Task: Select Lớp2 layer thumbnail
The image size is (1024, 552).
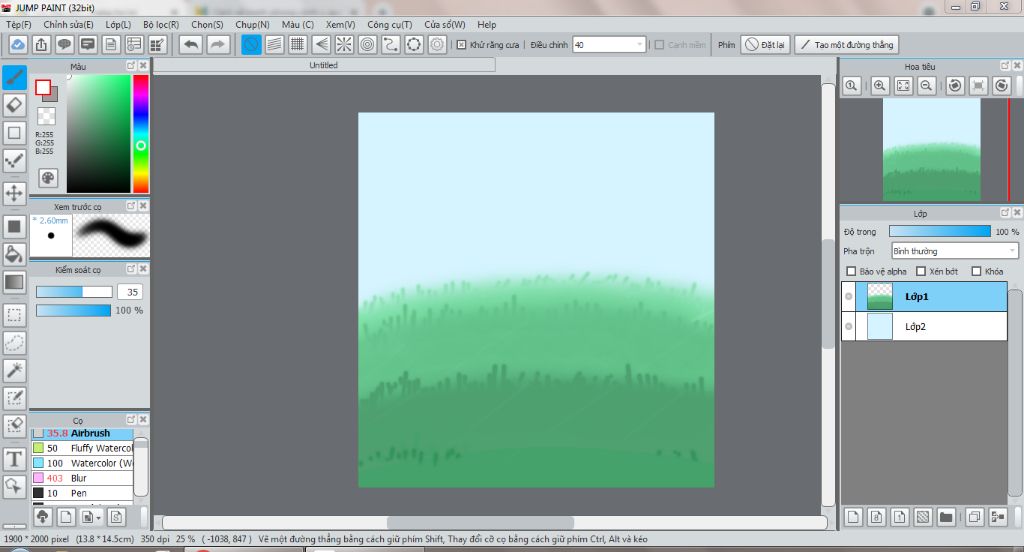Action: 880,327
